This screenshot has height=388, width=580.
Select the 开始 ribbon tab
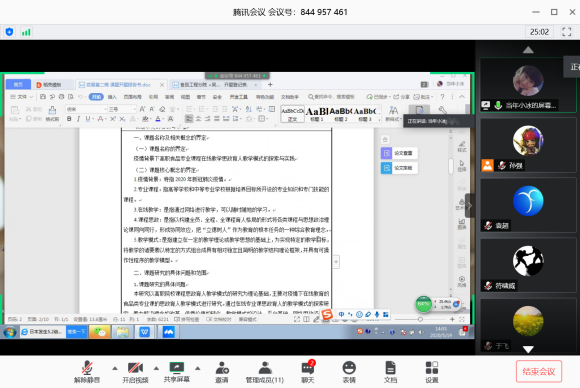point(96,97)
